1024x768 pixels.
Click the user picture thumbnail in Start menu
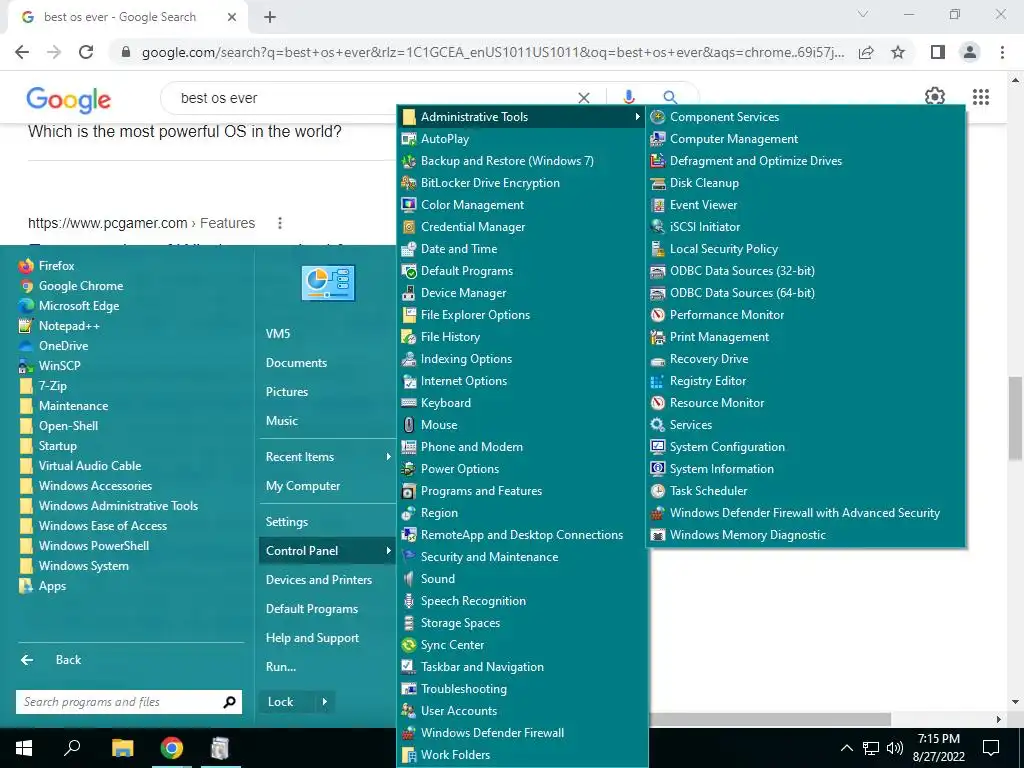(328, 283)
